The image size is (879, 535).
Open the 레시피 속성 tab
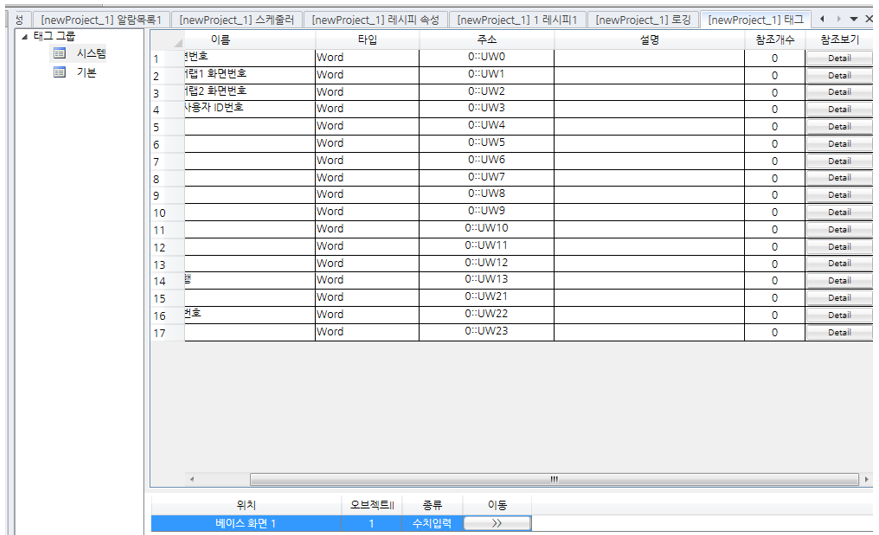point(376,20)
